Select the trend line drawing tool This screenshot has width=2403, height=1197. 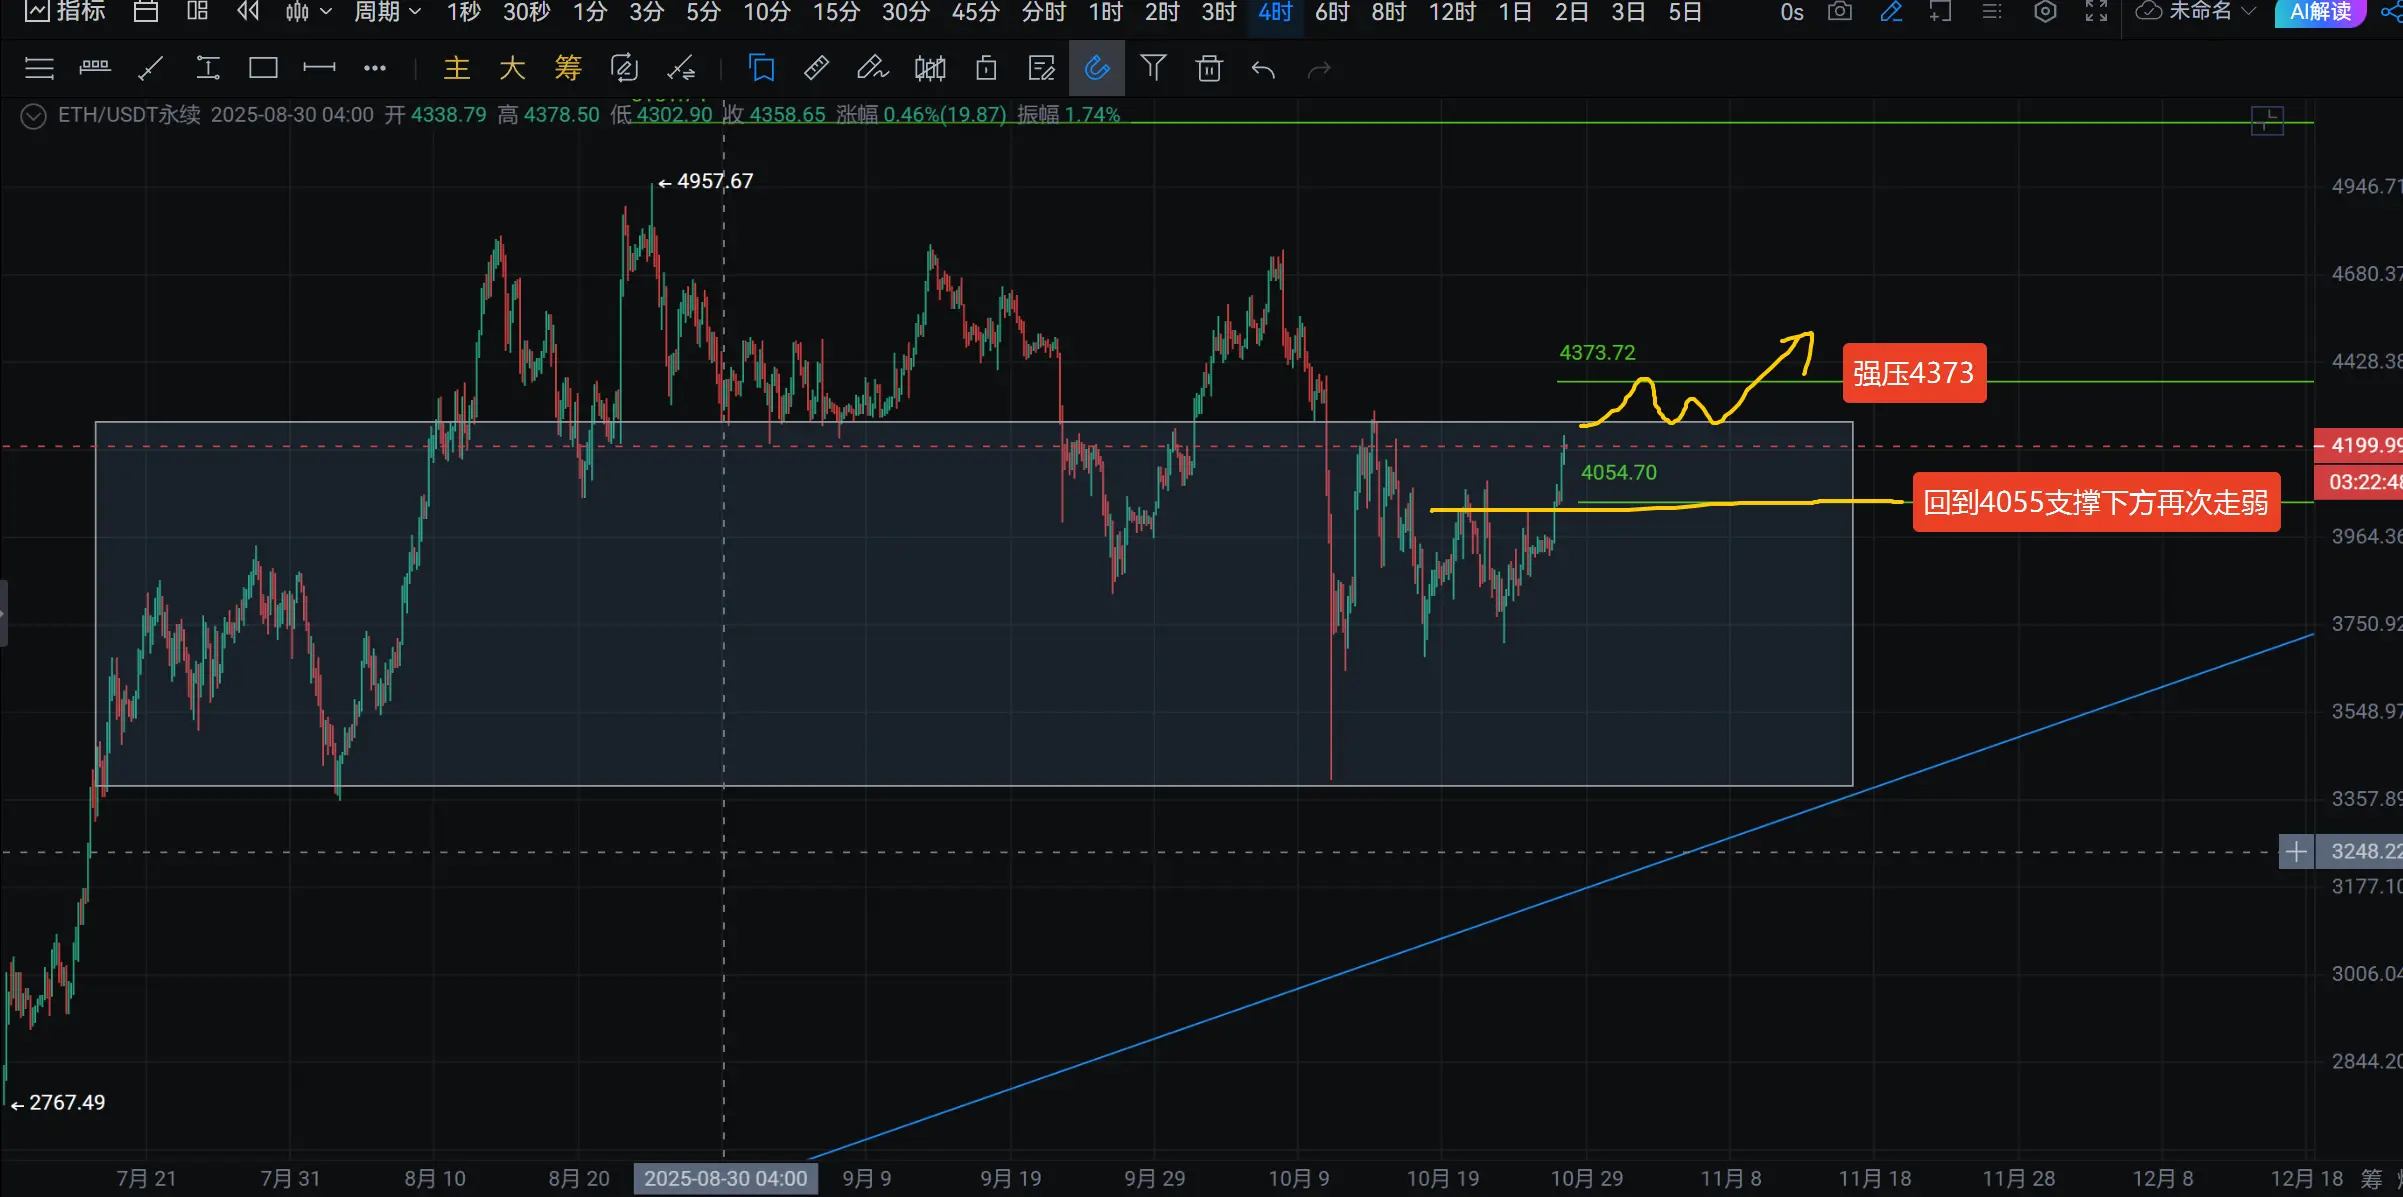[x=150, y=68]
